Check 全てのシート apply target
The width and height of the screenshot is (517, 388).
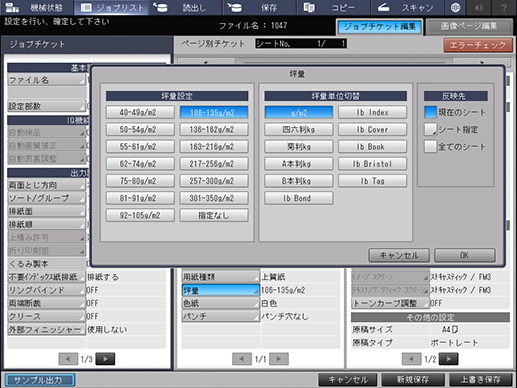(430, 147)
